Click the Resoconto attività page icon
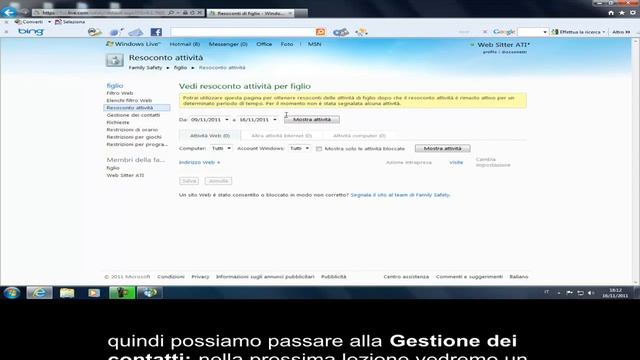The image size is (640, 360). pyautogui.click(x=114, y=60)
